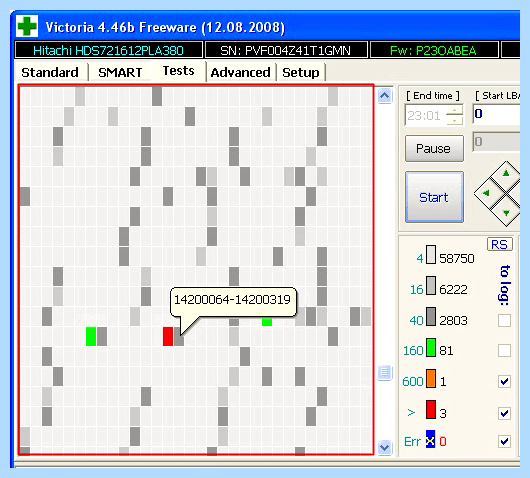The image size is (530, 478).
Task: Switch to the SMART tab
Action: click(120, 72)
